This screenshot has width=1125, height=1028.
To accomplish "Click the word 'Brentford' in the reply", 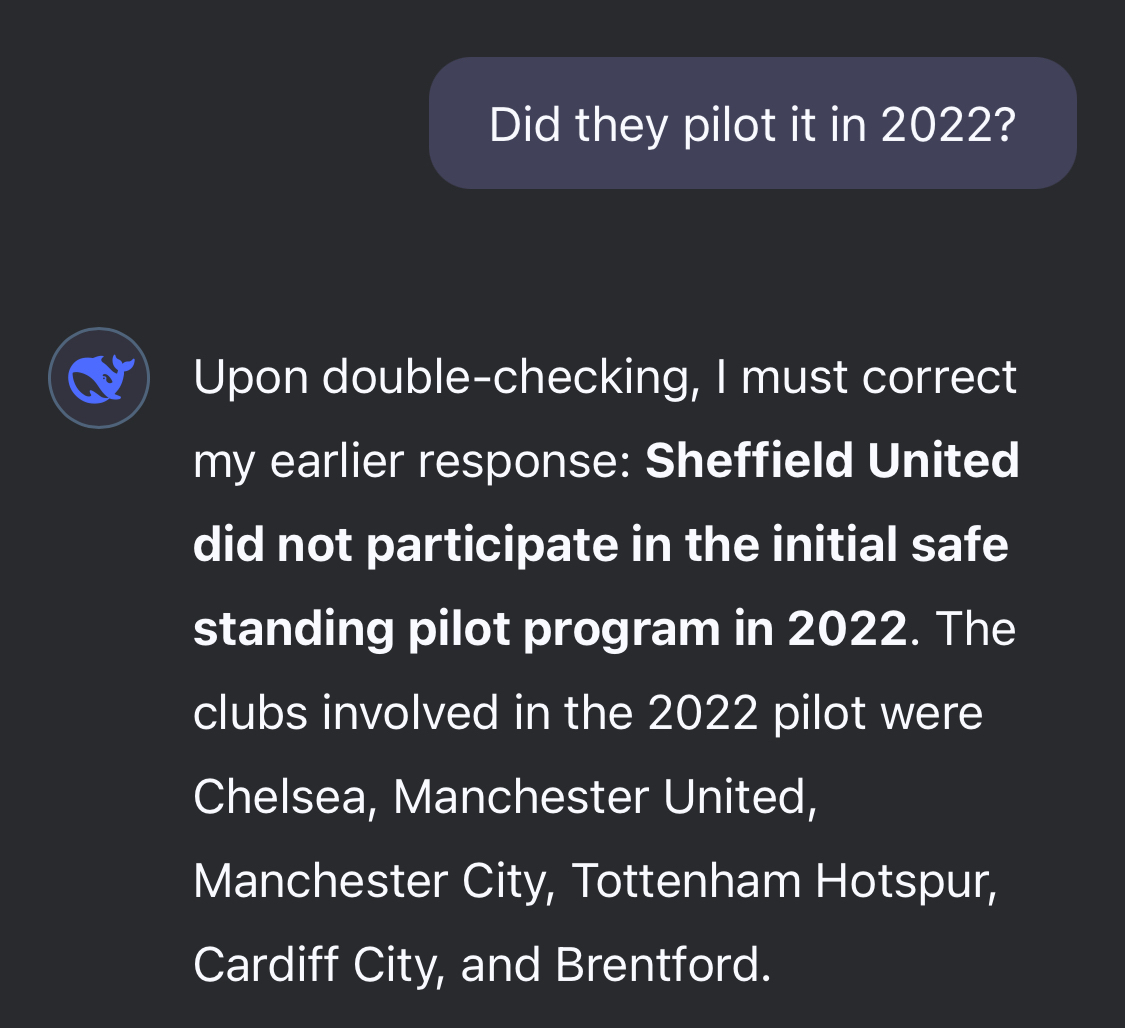I will pyautogui.click(x=662, y=964).
